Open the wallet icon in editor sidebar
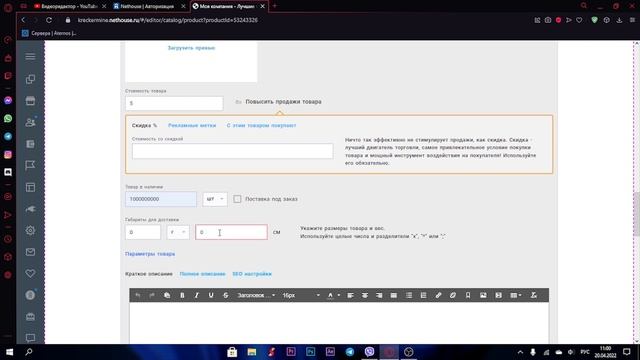This screenshot has height=360, width=640. pos(30,144)
